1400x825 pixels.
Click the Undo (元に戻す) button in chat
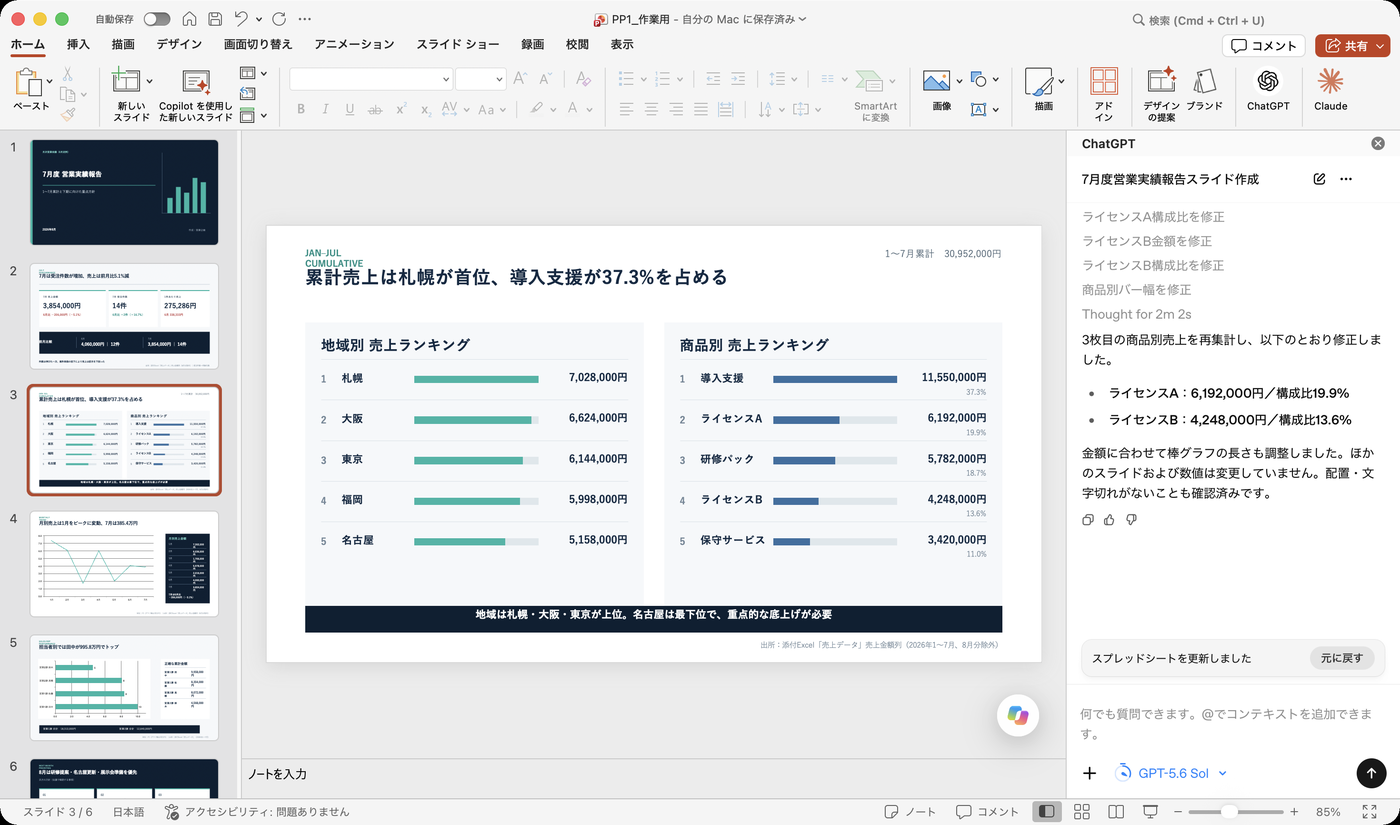1341,658
